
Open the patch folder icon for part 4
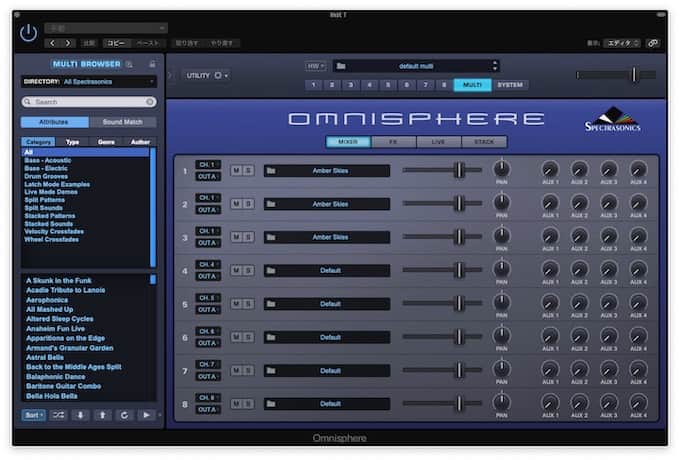(x=271, y=271)
